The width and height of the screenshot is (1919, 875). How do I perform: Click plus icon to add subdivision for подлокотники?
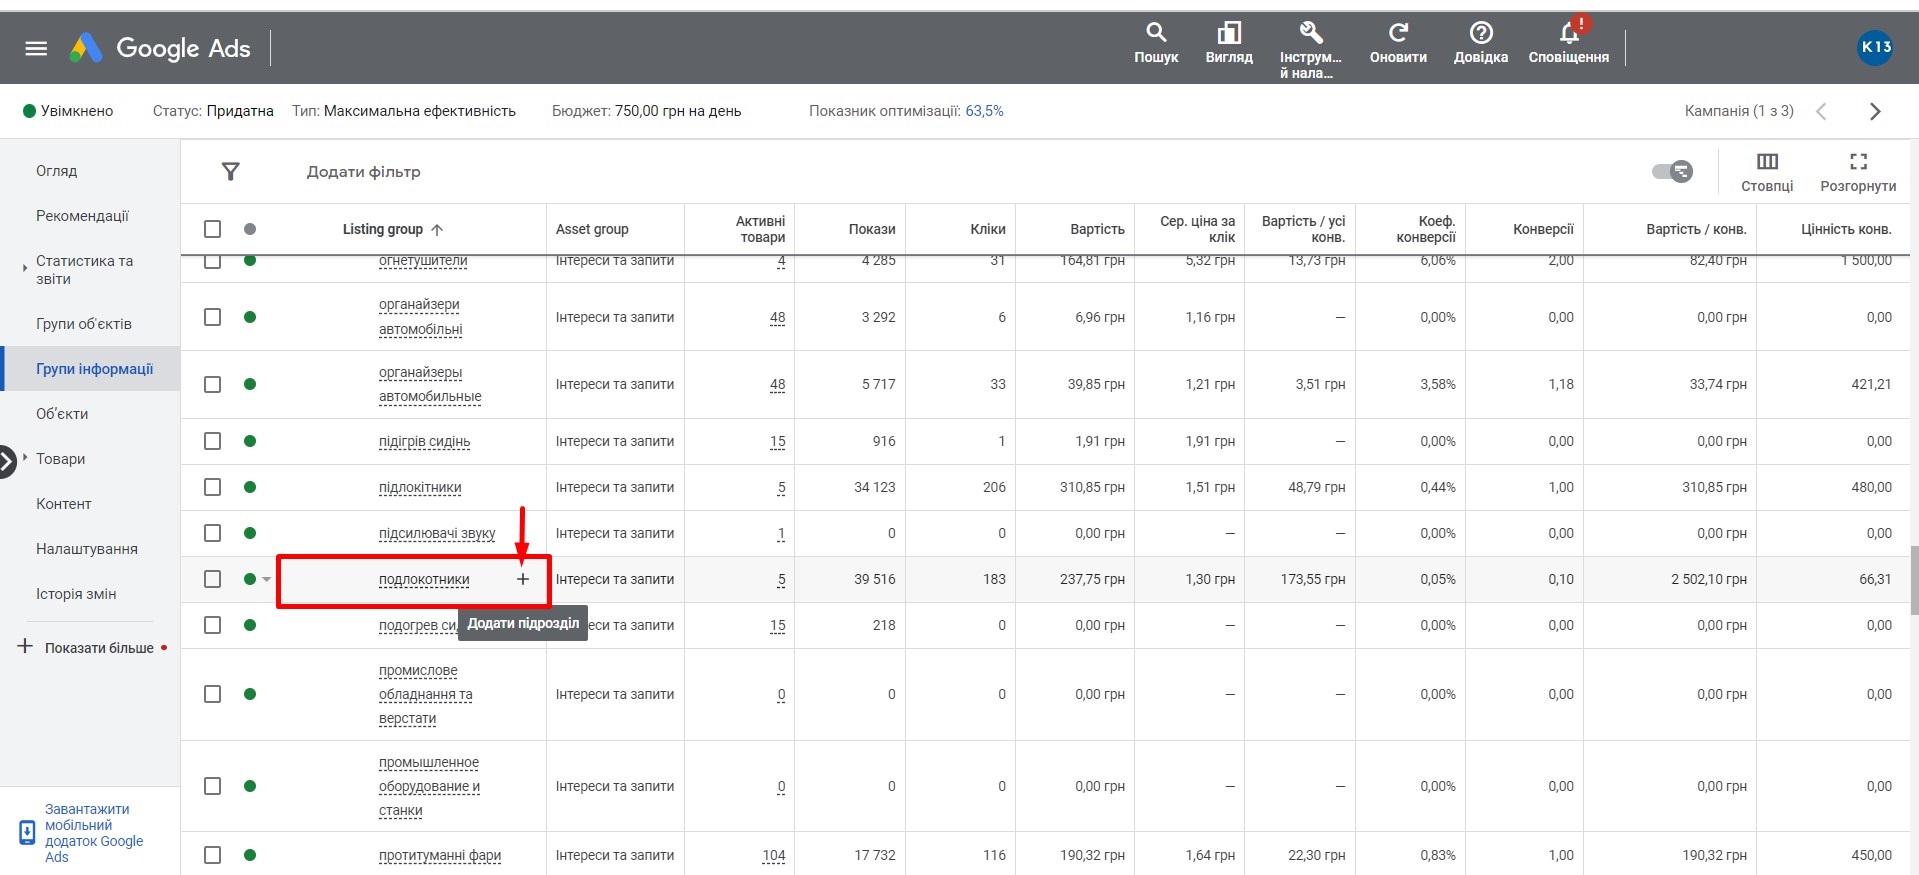[x=523, y=579]
